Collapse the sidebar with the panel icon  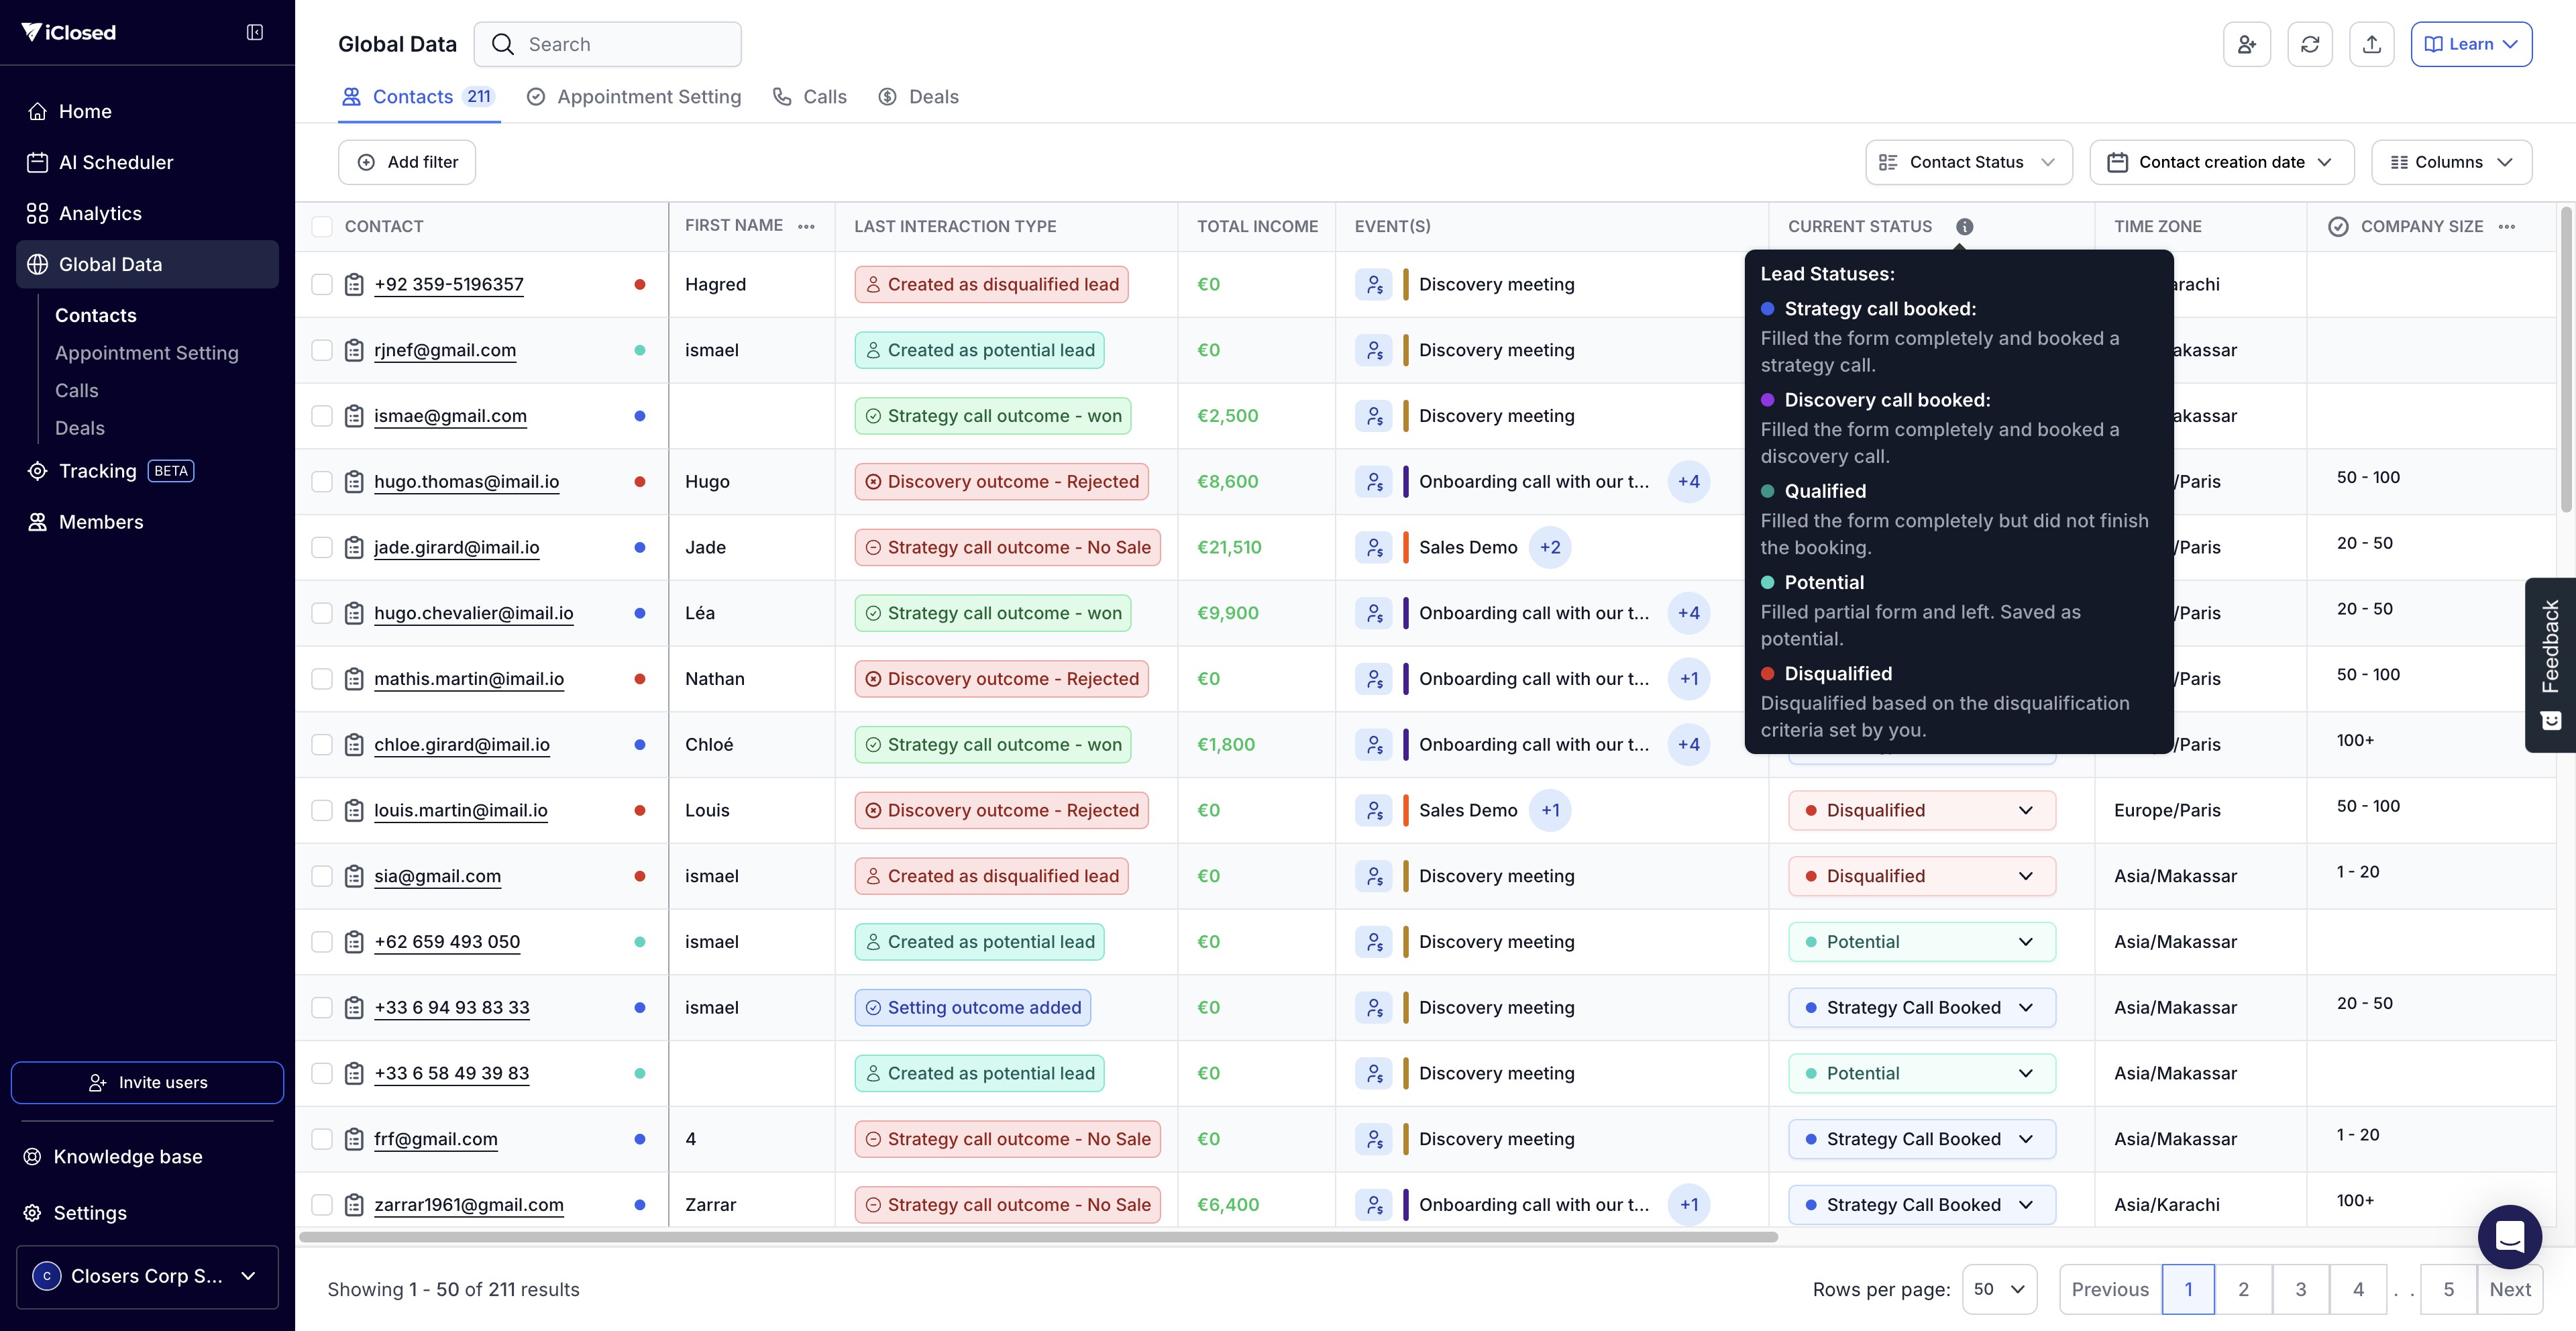(x=255, y=32)
